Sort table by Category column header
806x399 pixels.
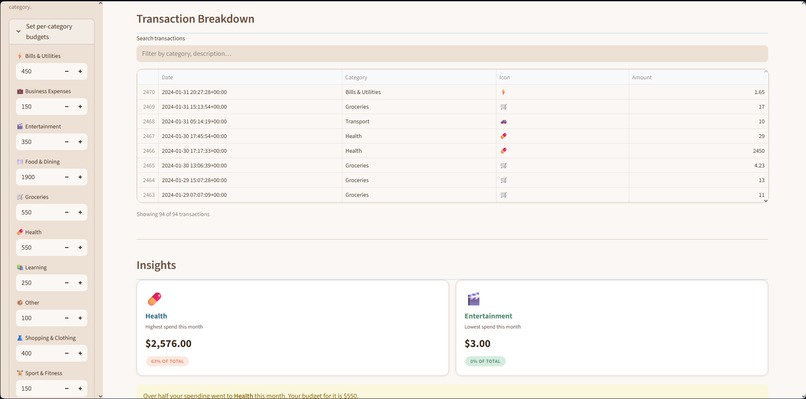419,78
